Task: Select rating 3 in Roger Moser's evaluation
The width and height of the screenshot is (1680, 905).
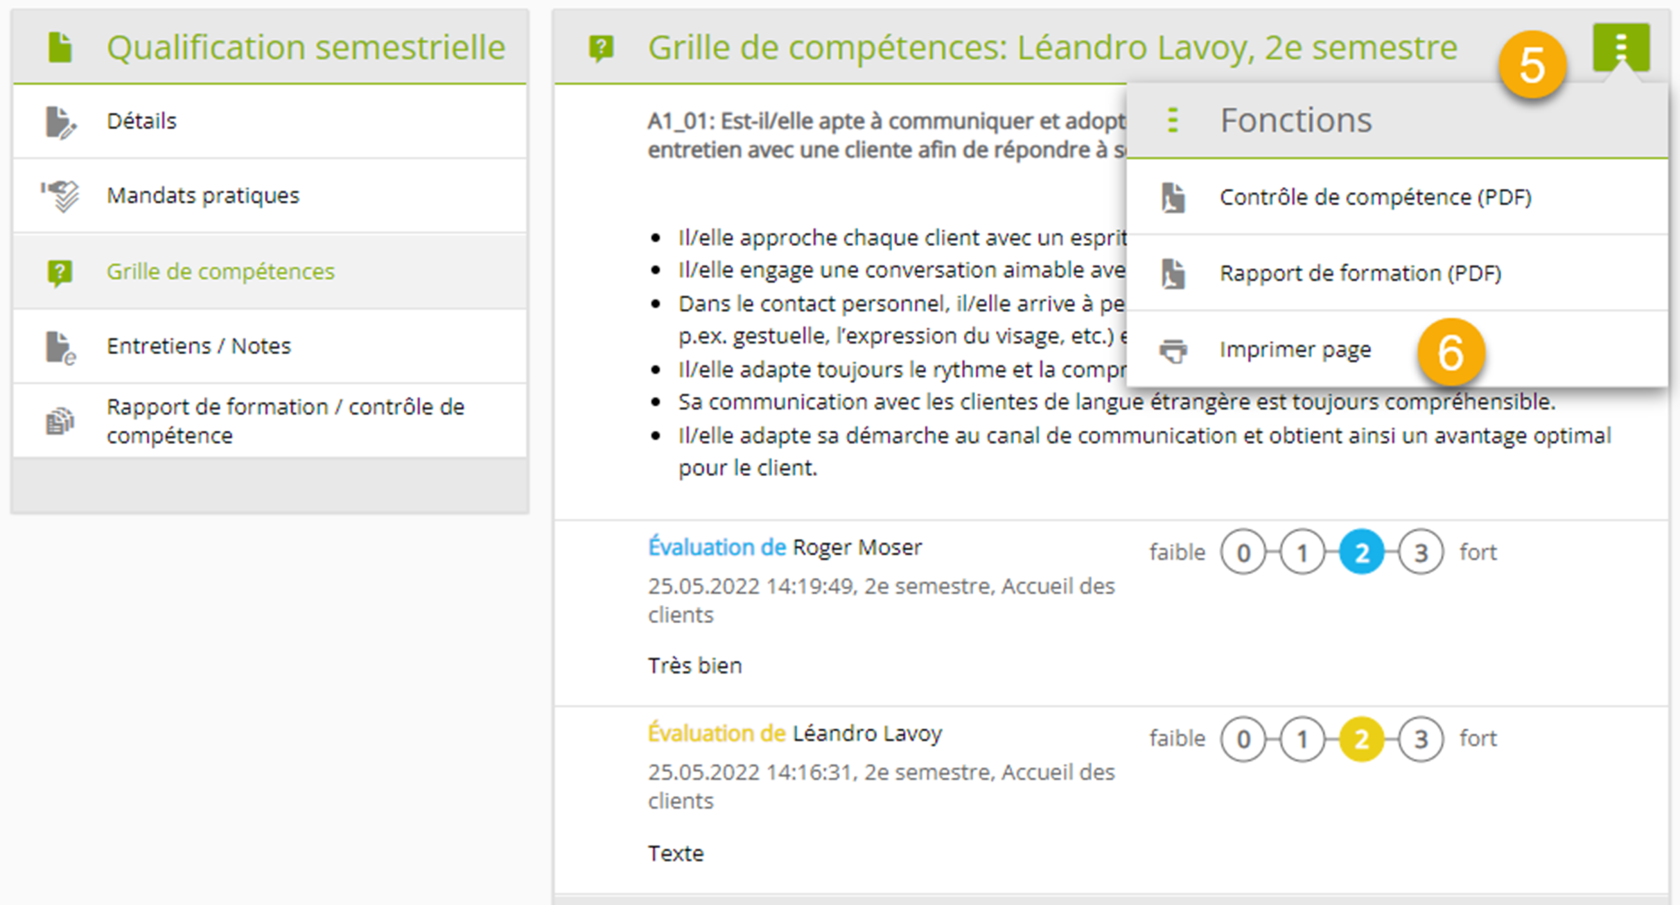Action: pos(1420,553)
